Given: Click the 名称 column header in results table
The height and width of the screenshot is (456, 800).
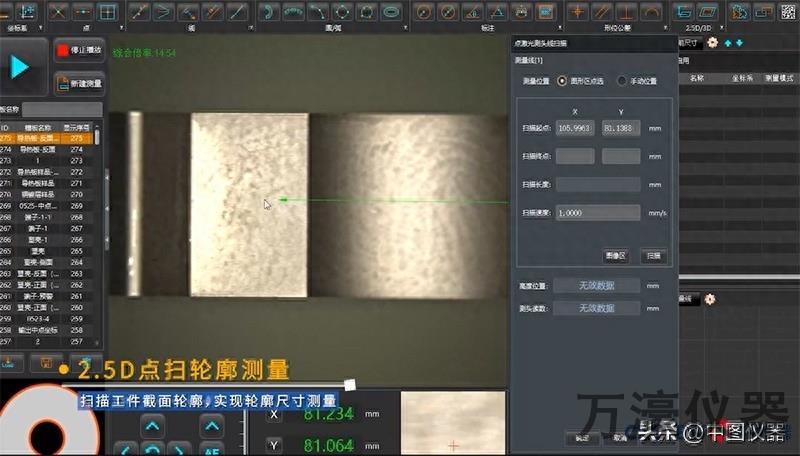Looking at the screenshot, I should pos(697,78).
